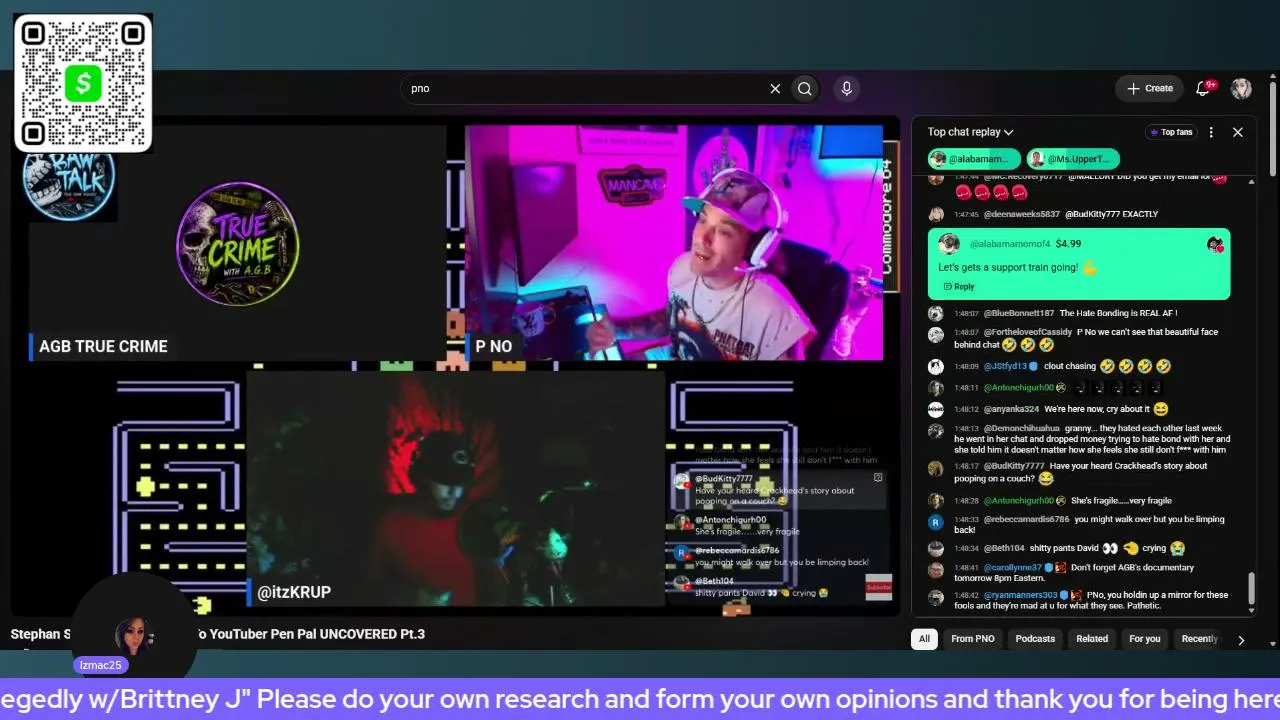Click @anyanka324 username in chat
Viewport: 1280px width, 720px height.
[1012, 409]
